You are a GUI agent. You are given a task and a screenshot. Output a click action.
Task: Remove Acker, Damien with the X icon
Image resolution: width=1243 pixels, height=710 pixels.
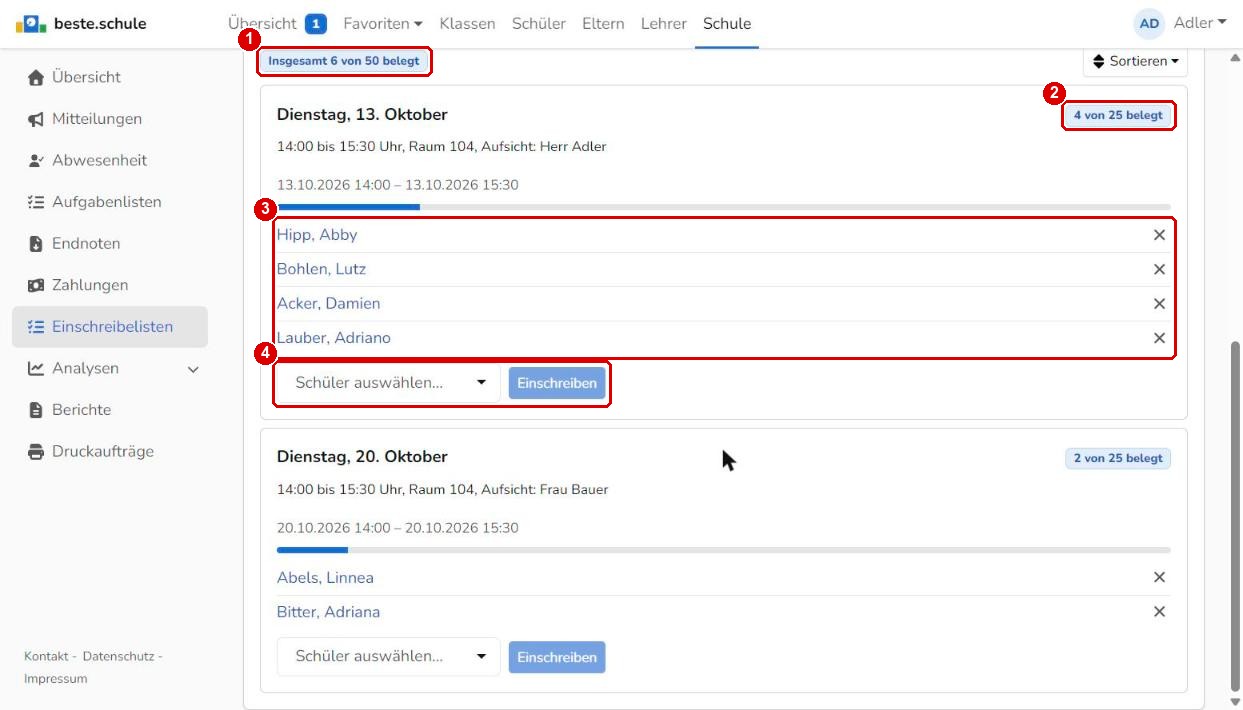click(x=1159, y=304)
